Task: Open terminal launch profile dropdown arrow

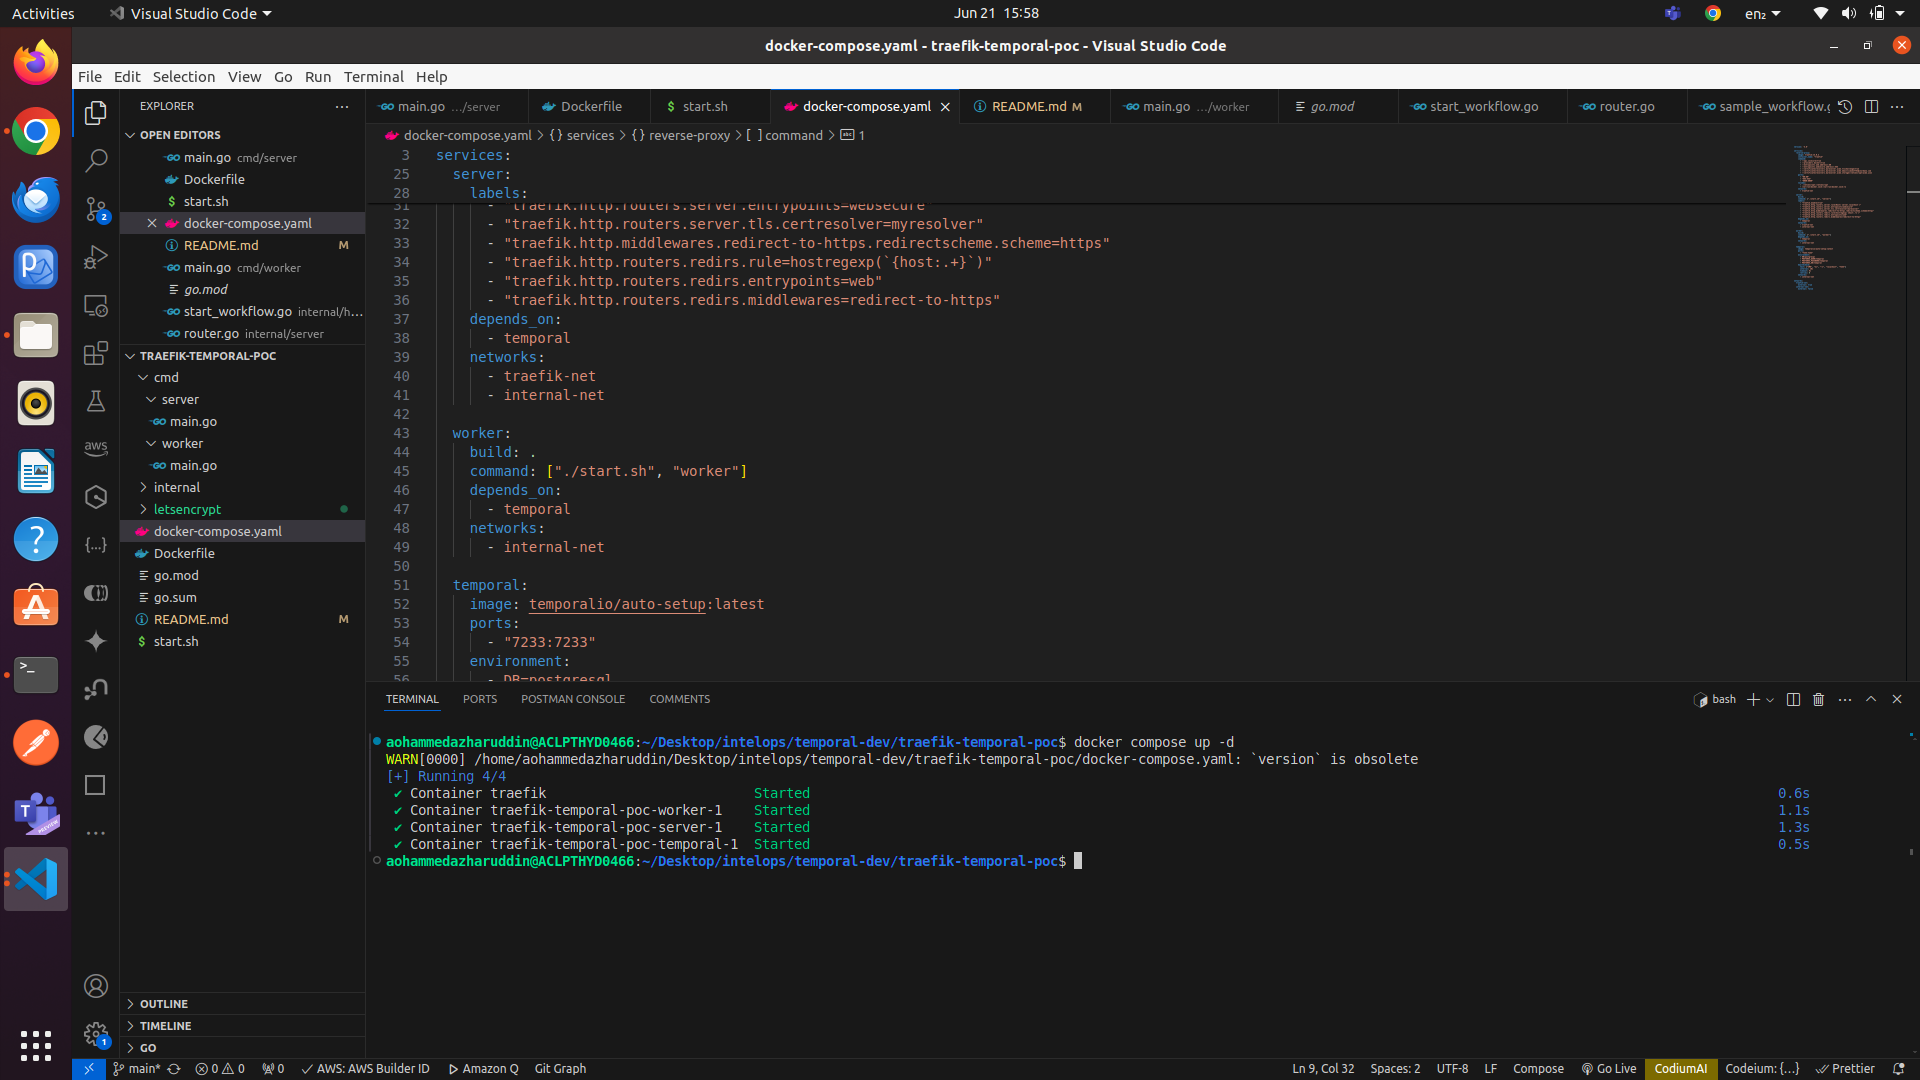Action: (1770, 699)
